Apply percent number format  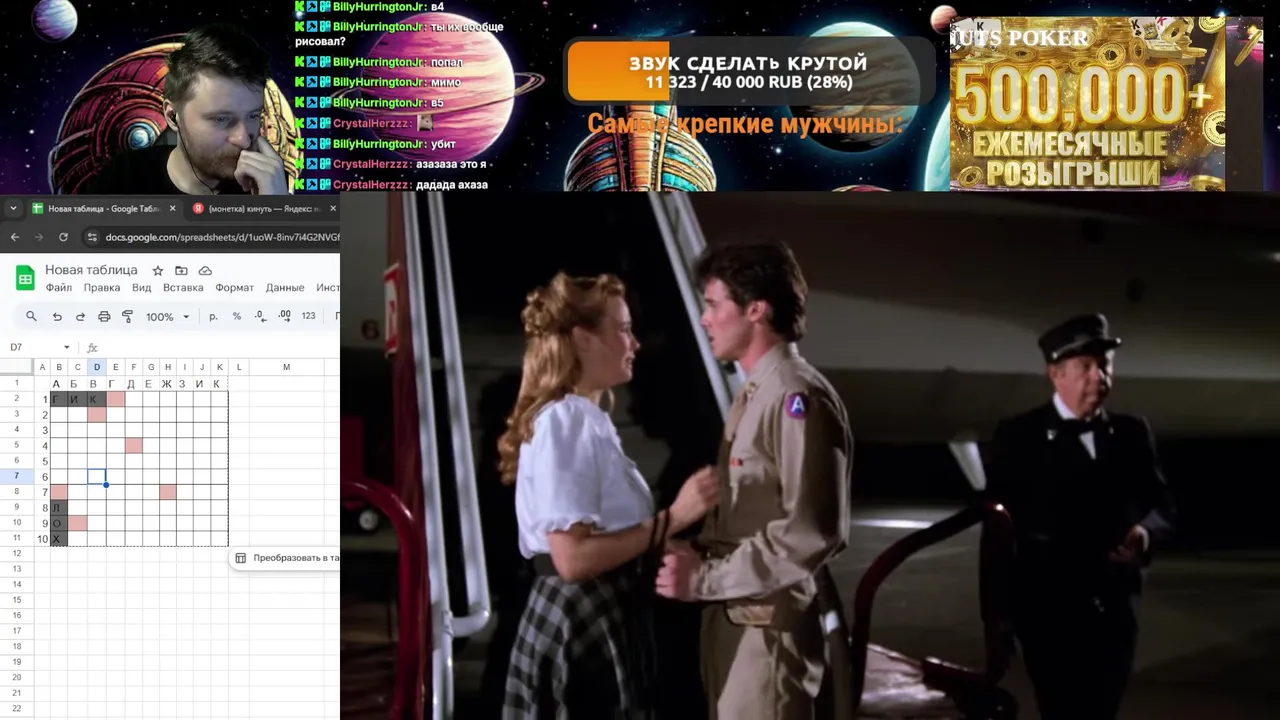click(x=237, y=316)
